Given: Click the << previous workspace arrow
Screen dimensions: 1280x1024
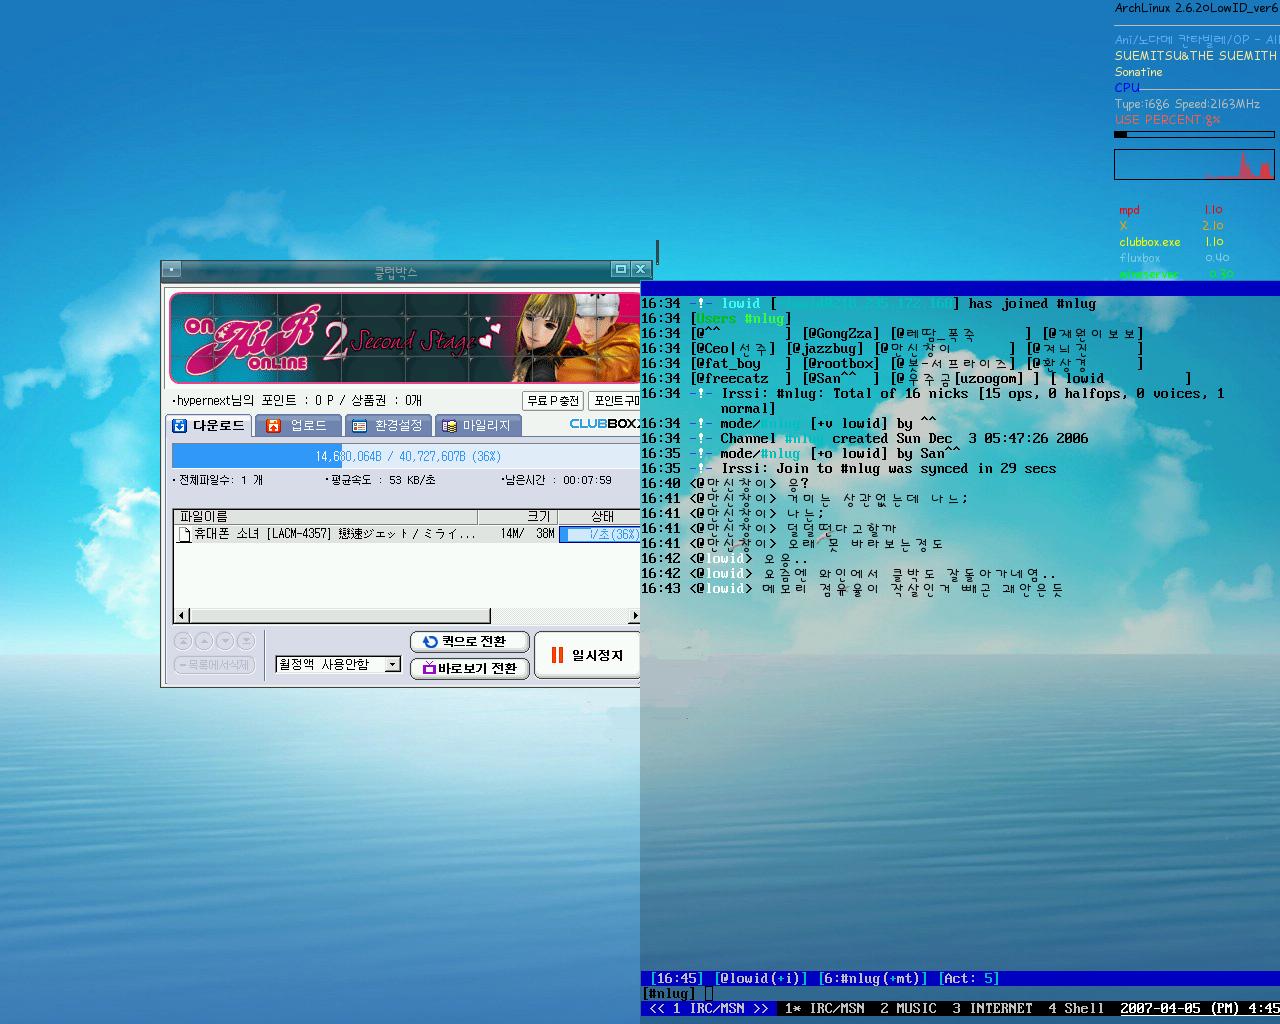Looking at the screenshot, I should coord(657,1008).
